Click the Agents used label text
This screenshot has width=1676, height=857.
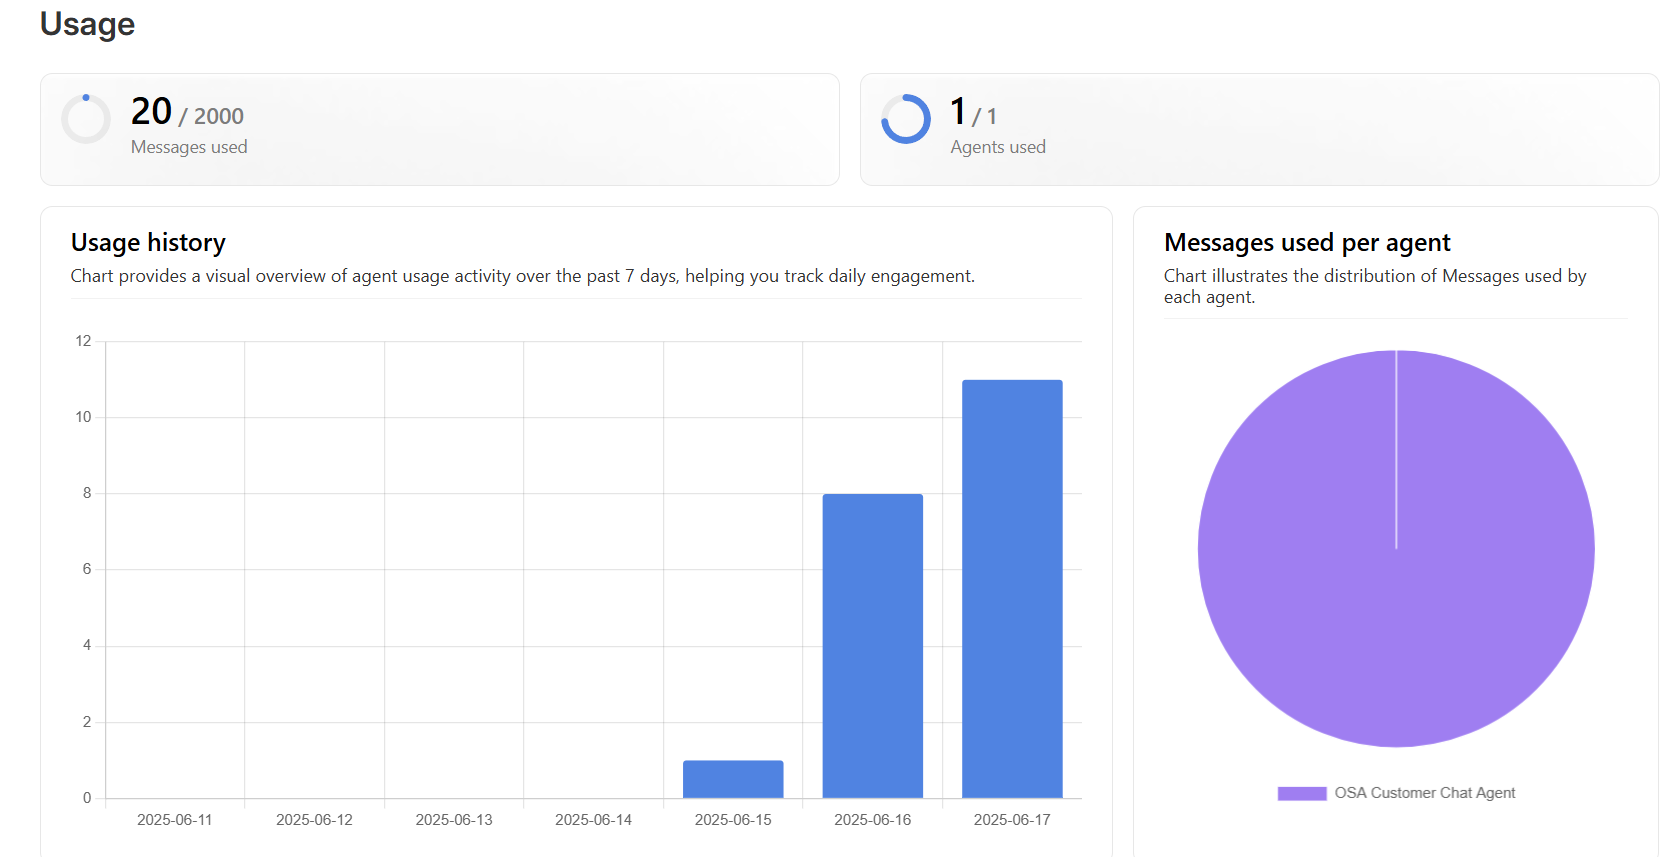(x=997, y=147)
